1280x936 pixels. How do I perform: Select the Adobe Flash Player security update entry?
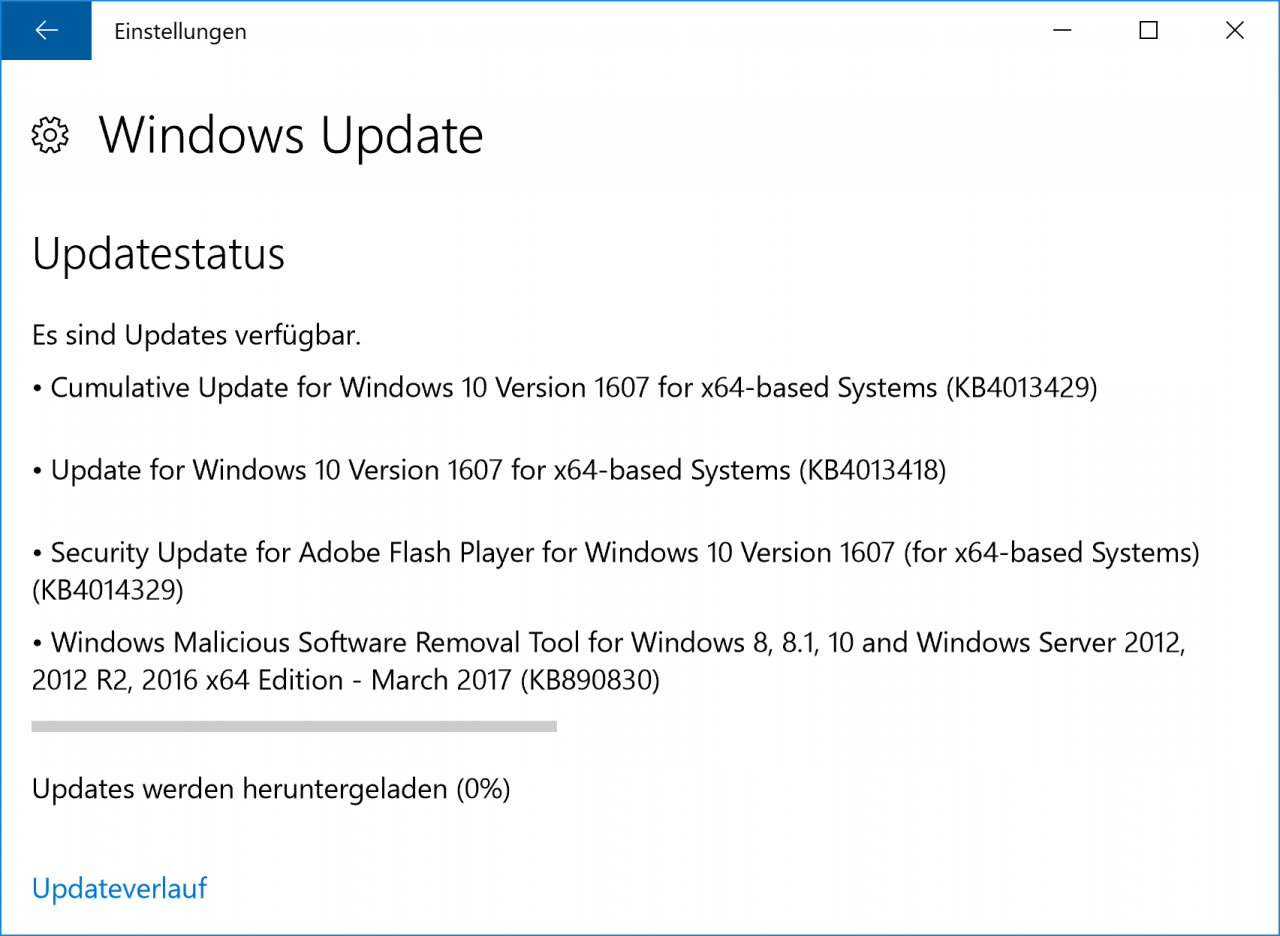(616, 571)
